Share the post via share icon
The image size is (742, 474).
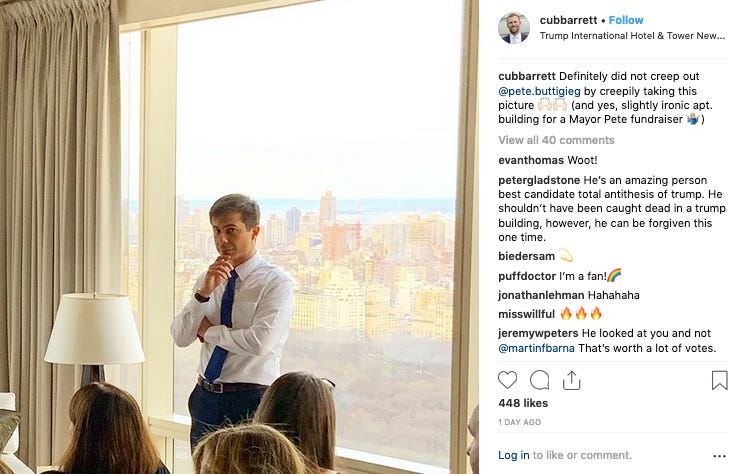click(x=572, y=380)
